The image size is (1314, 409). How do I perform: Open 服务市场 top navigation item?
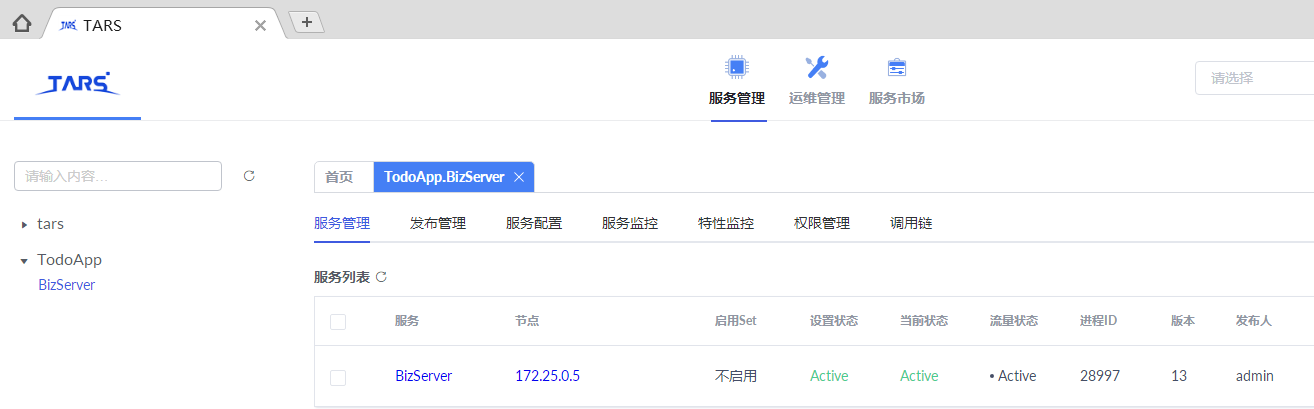897,98
